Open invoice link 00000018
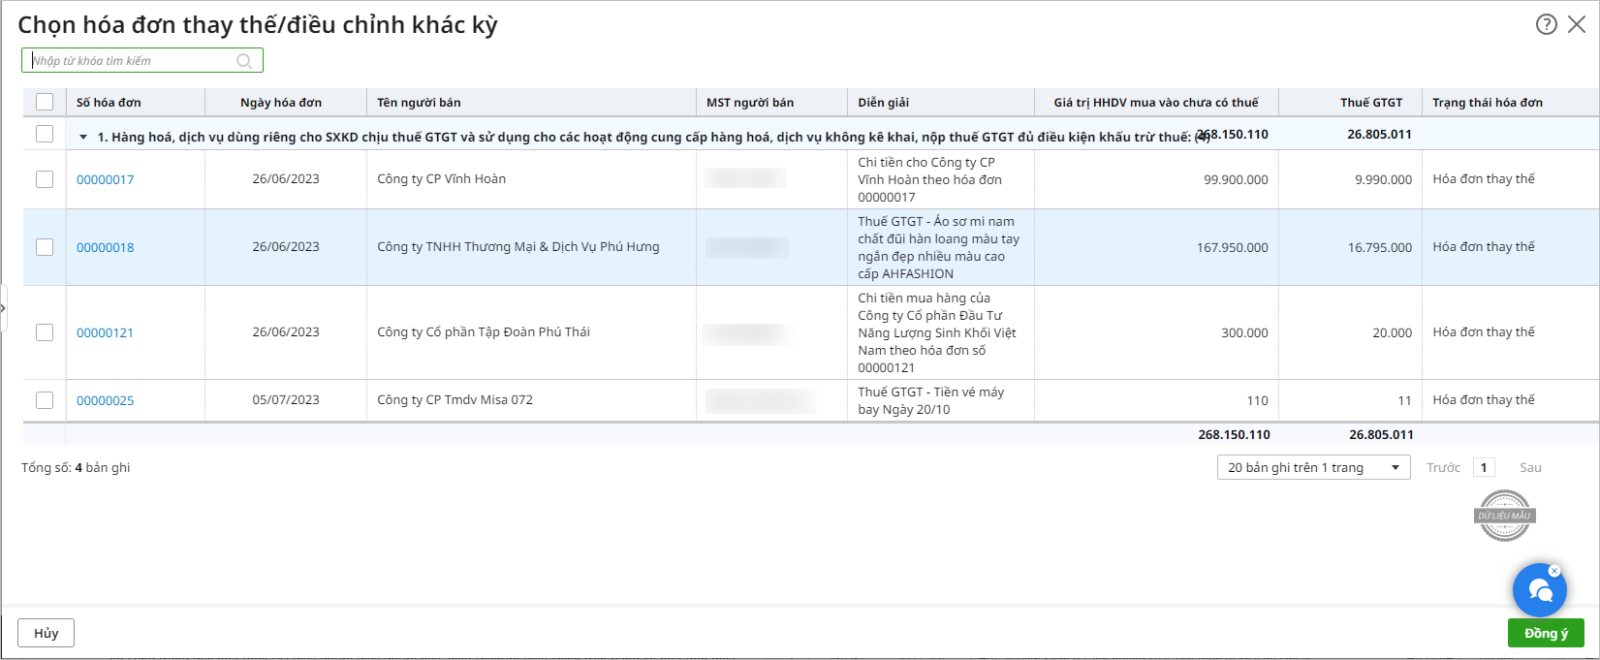1600x660 pixels. click(x=105, y=248)
